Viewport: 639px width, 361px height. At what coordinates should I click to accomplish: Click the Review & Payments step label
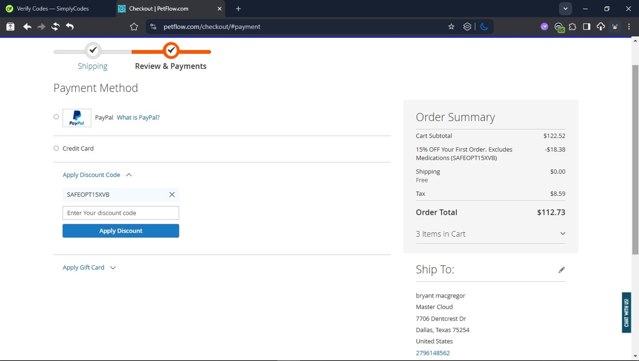tap(171, 66)
